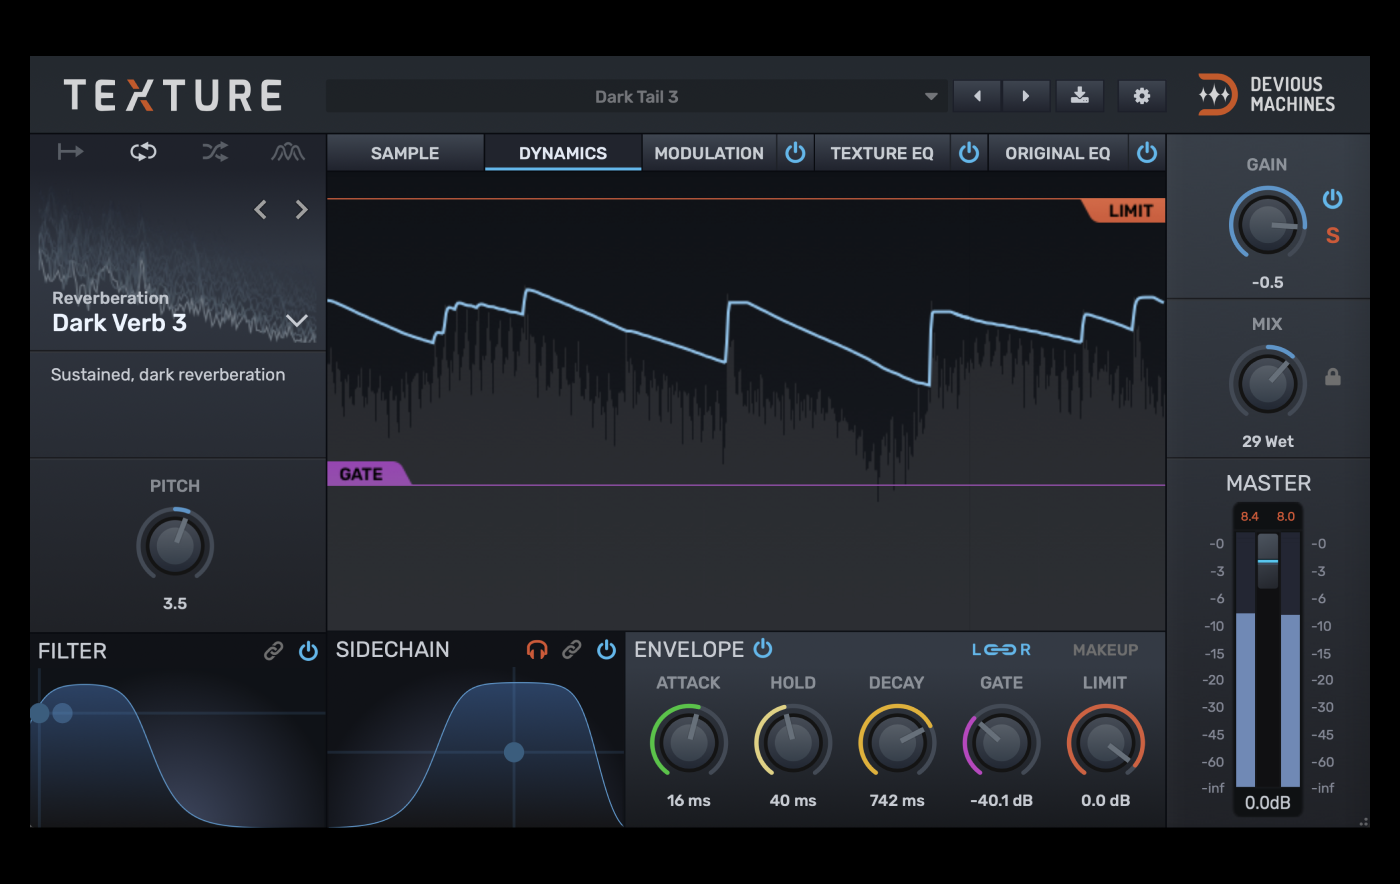Viewport: 1400px width, 884px height.
Task: Click the 3.5 pitch value
Action: [x=175, y=604]
